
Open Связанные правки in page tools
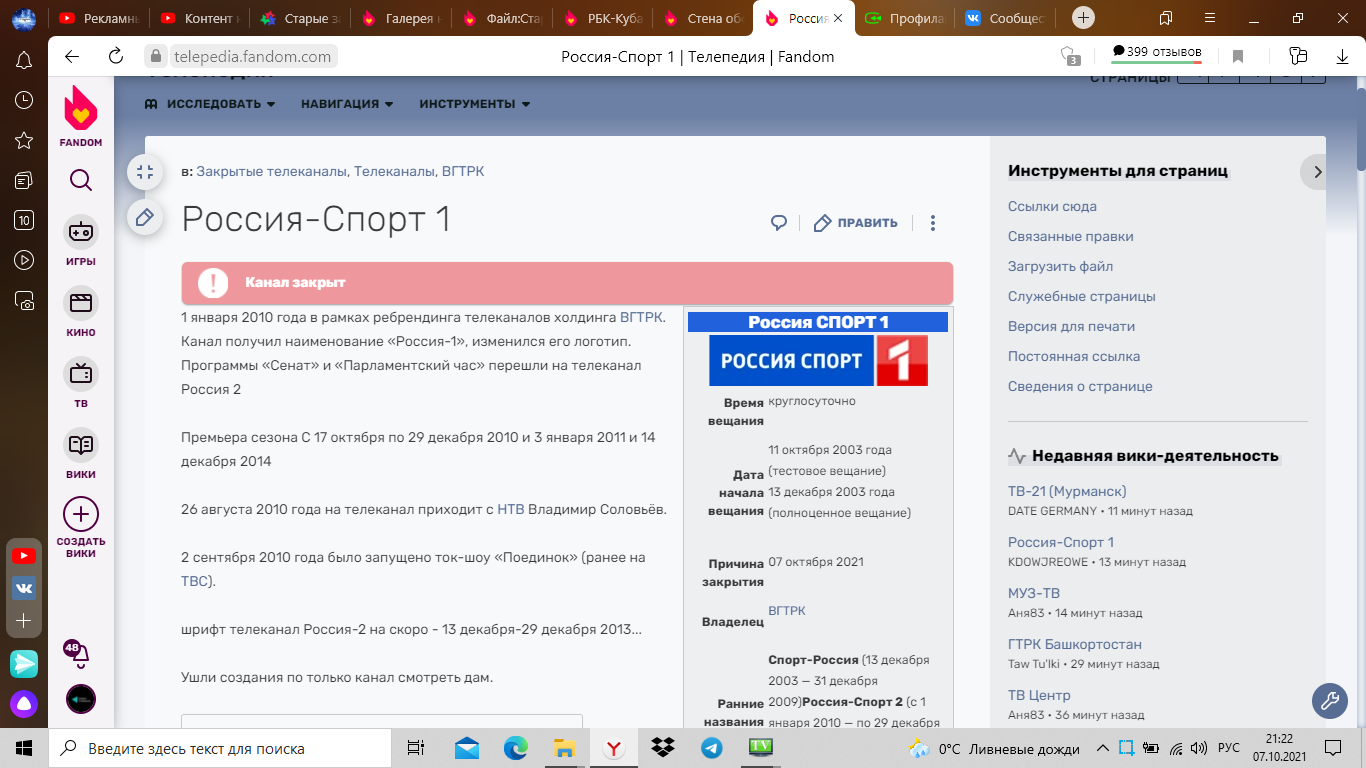coord(1071,237)
